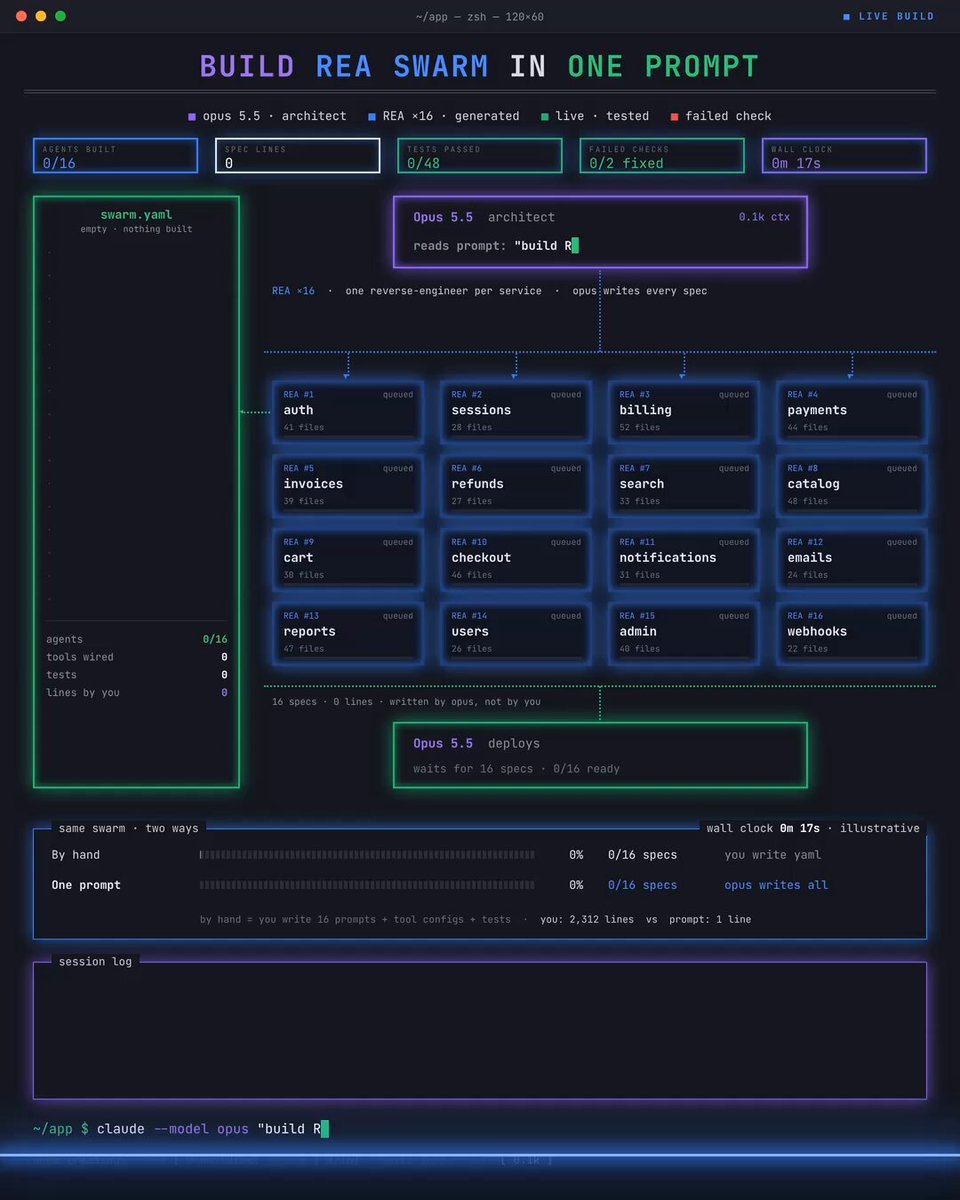The image size is (960, 1200).
Task: Click the red failed check legend square
Action: (x=675, y=116)
